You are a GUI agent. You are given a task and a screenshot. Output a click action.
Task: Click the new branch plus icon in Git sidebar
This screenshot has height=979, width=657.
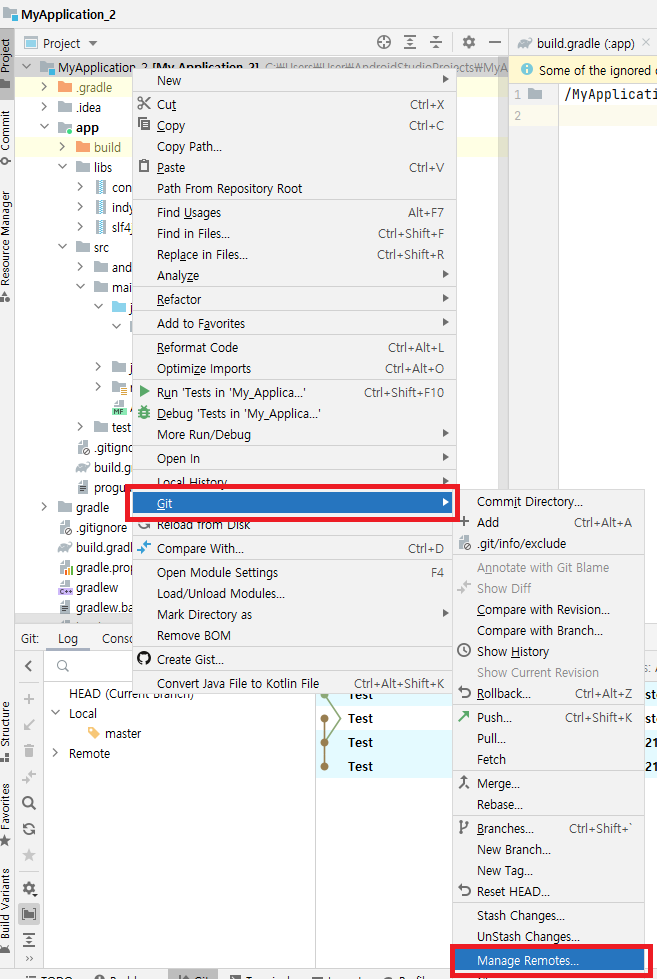click(29, 699)
